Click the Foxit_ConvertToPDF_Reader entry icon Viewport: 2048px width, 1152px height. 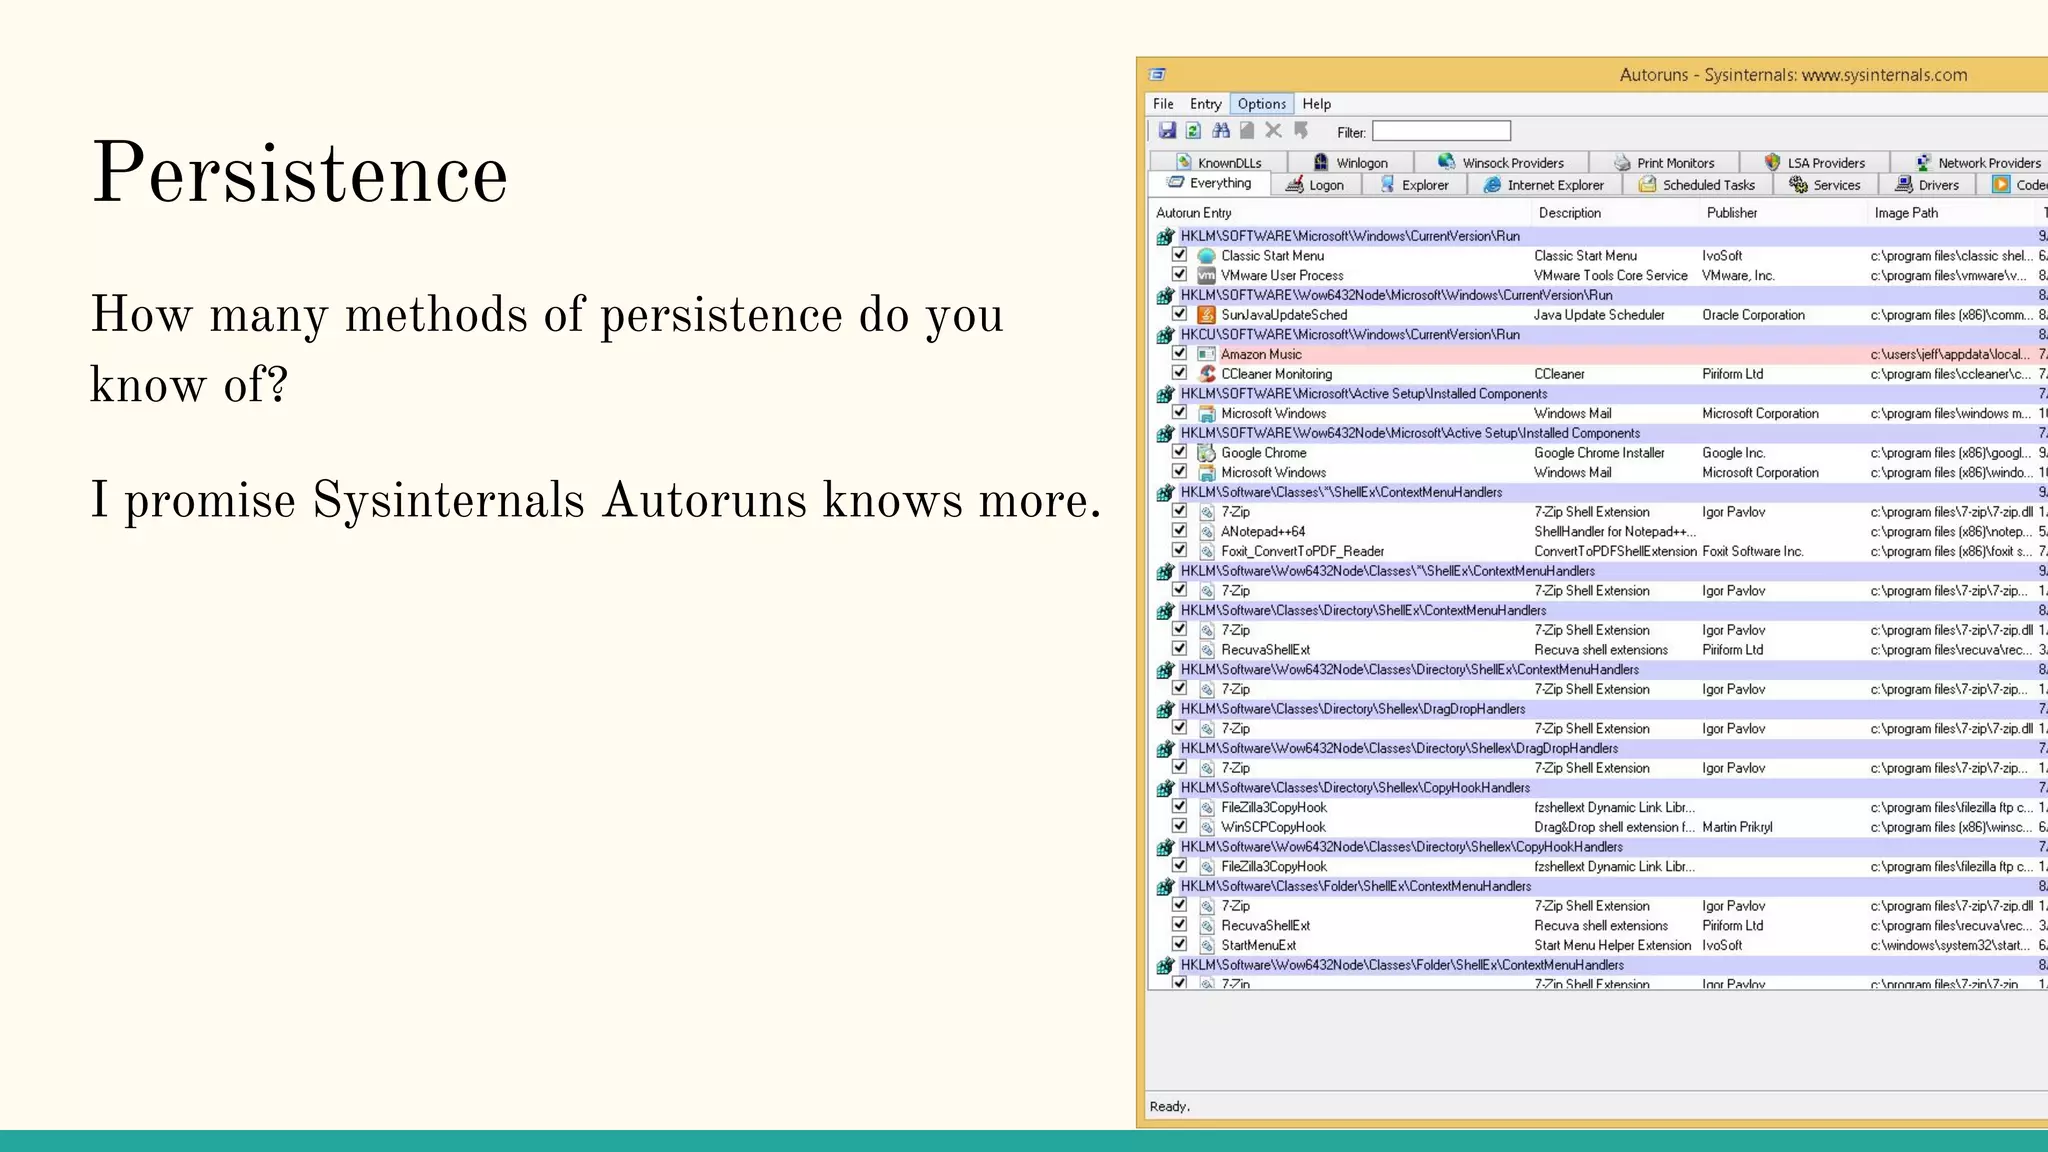click(1207, 551)
